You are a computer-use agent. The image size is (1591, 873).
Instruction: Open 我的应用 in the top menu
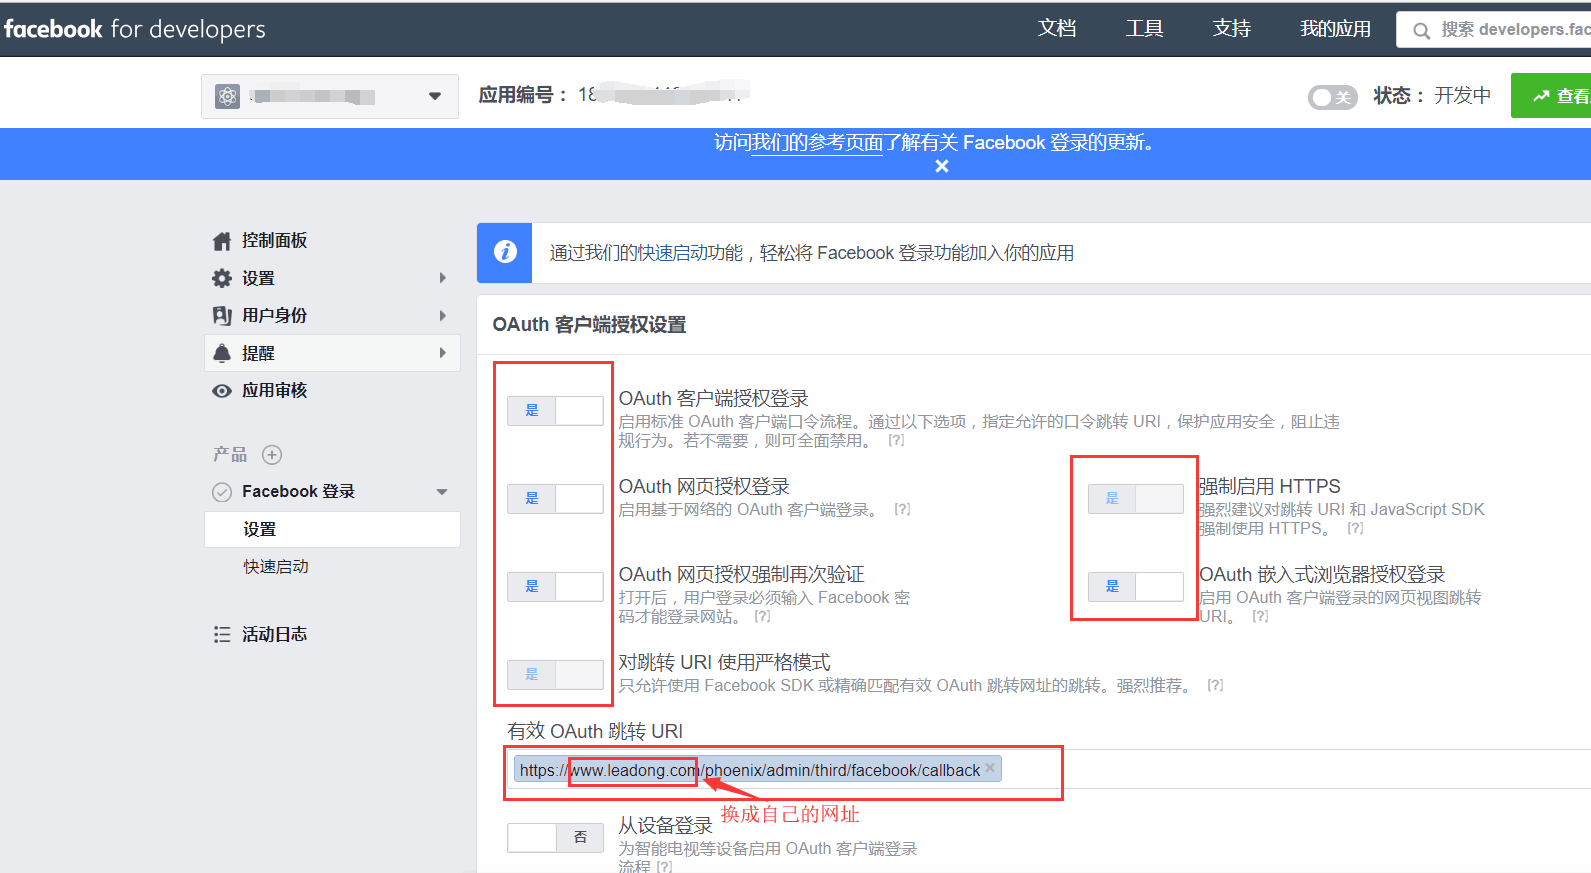[1335, 29]
